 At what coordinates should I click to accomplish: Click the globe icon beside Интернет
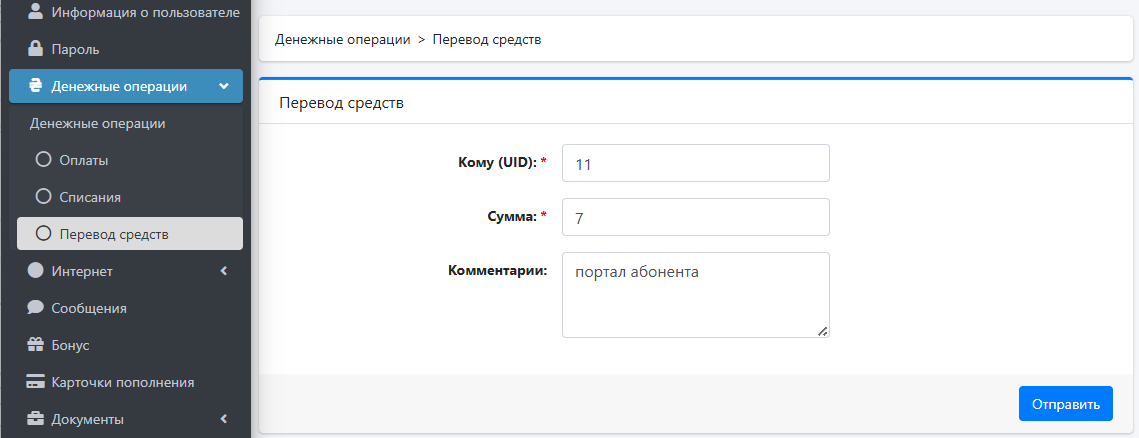pos(35,270)
